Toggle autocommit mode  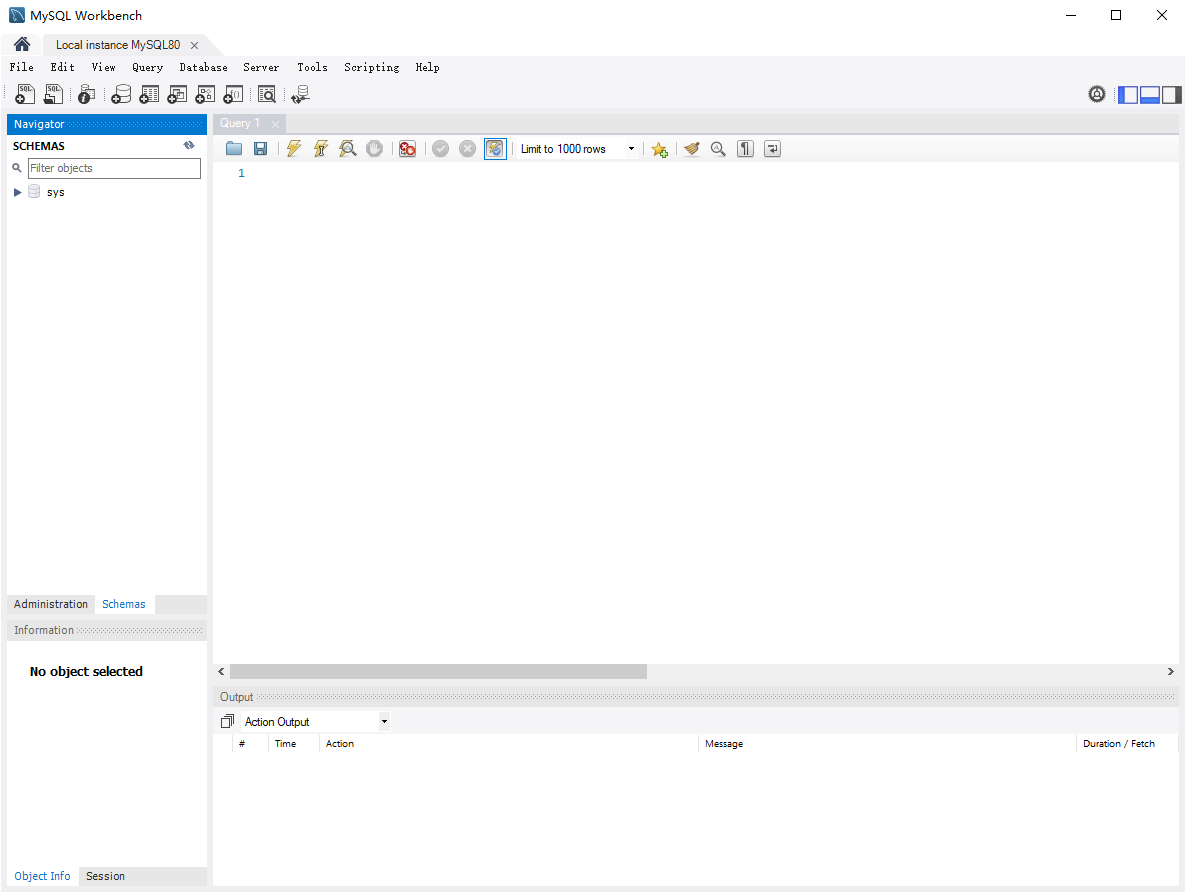click(495, 149)
